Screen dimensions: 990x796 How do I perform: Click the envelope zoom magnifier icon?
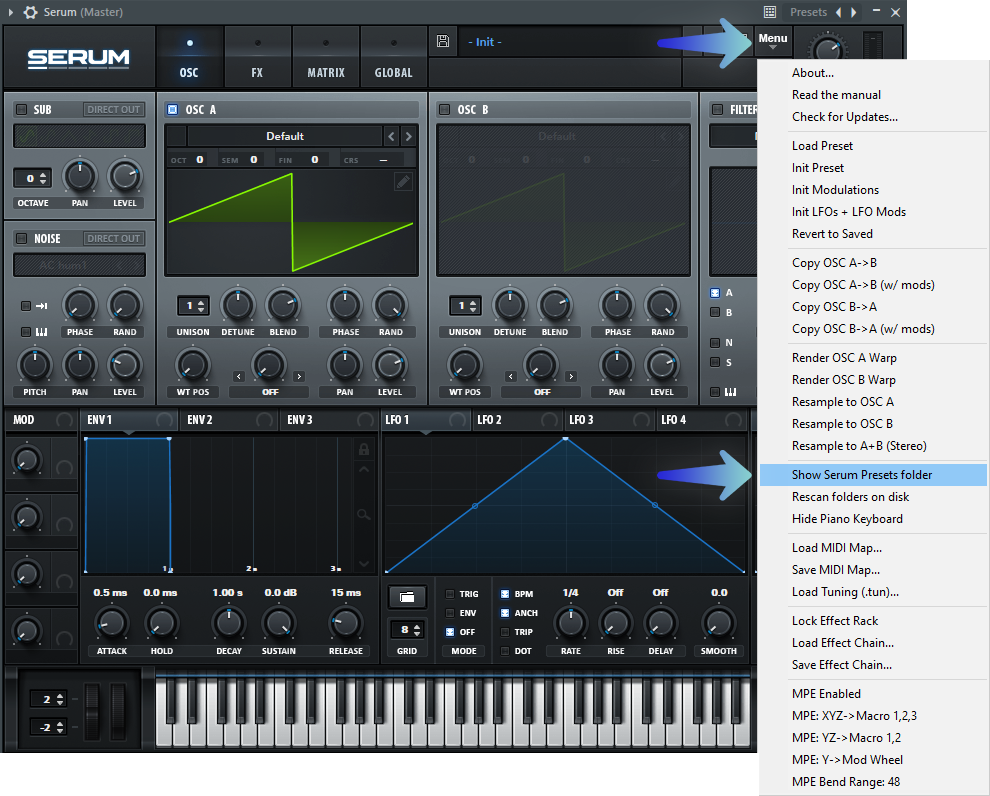(364, 515)
